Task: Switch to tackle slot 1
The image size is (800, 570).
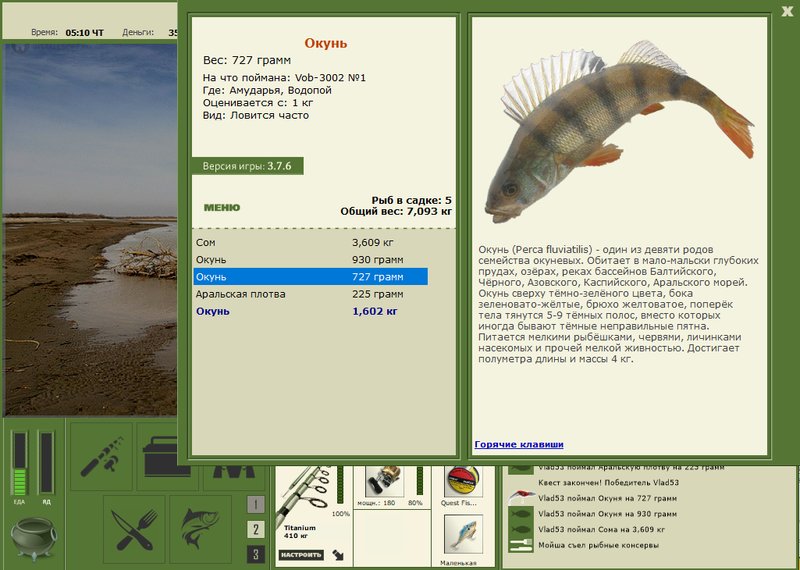Action: [256, 505]
